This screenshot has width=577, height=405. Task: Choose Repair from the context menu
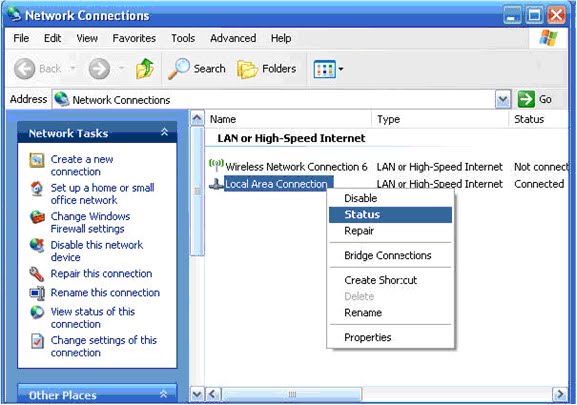[x=390, y=231]
